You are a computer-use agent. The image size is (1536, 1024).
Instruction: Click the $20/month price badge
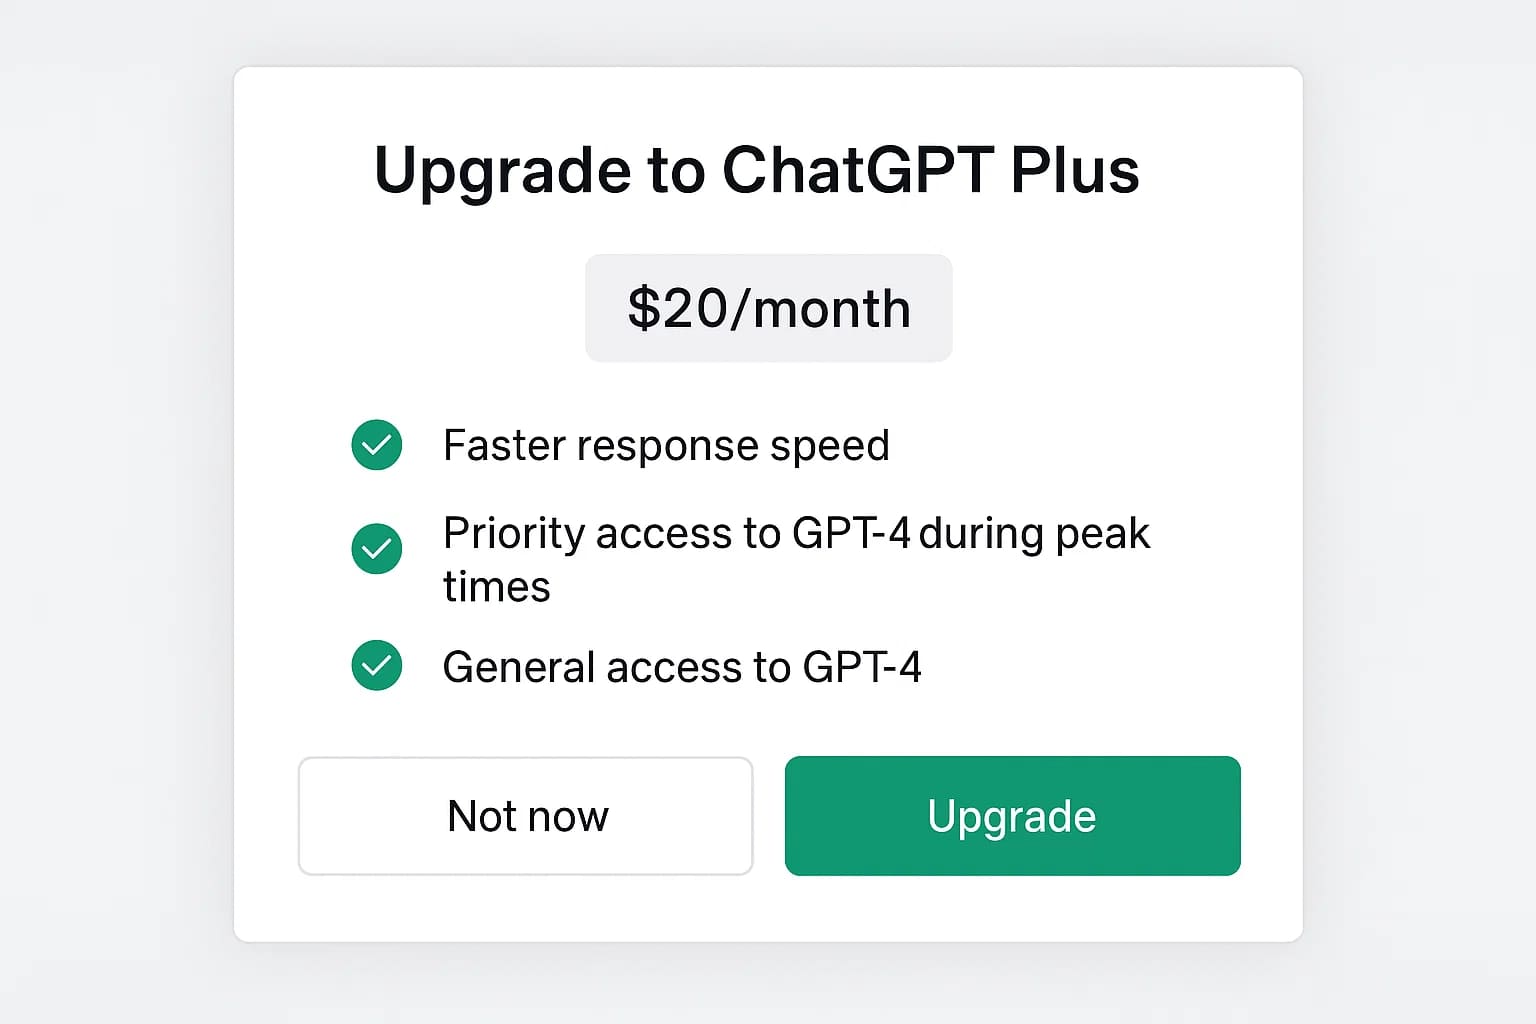pos(768,308)
